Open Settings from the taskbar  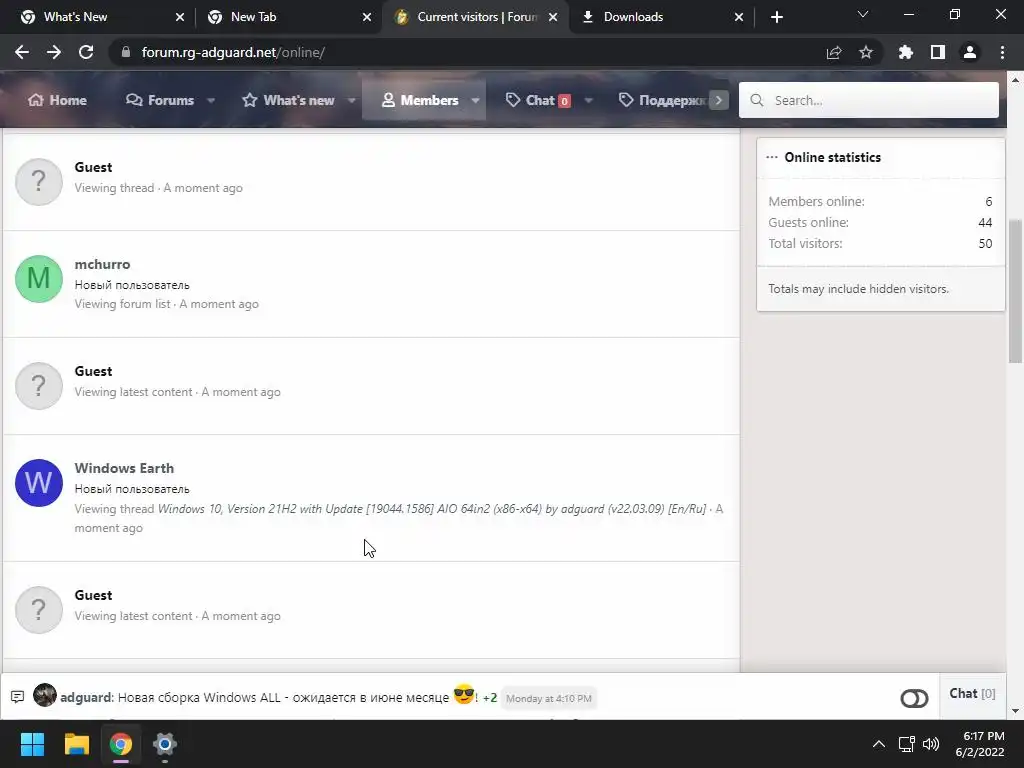click(165, 744)
